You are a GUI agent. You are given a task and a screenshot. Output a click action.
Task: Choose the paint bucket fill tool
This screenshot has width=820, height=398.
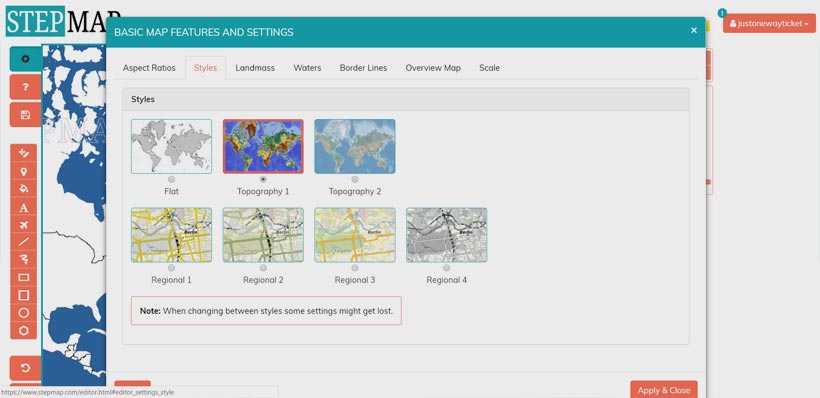tap(24, 189)
